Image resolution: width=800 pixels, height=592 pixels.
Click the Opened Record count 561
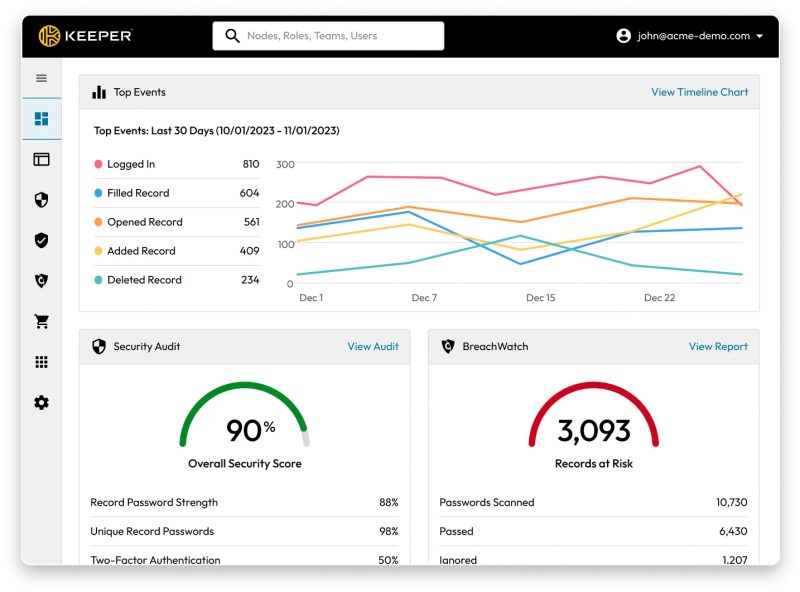click(252, 222)
